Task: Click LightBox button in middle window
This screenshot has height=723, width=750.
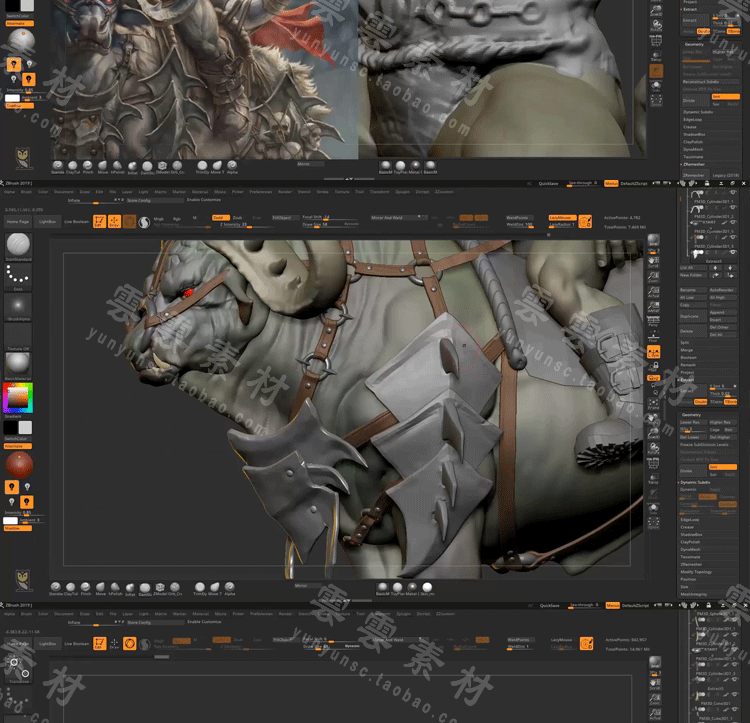Action: [x=47, y=222]
